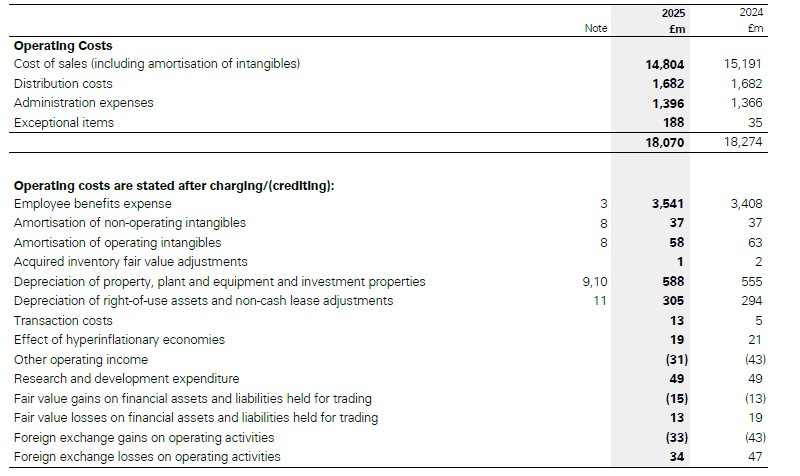Select Foreign exchange losses 2024 value 47
Viewport: 800px width, 476px height.
(x=754, y=457)
